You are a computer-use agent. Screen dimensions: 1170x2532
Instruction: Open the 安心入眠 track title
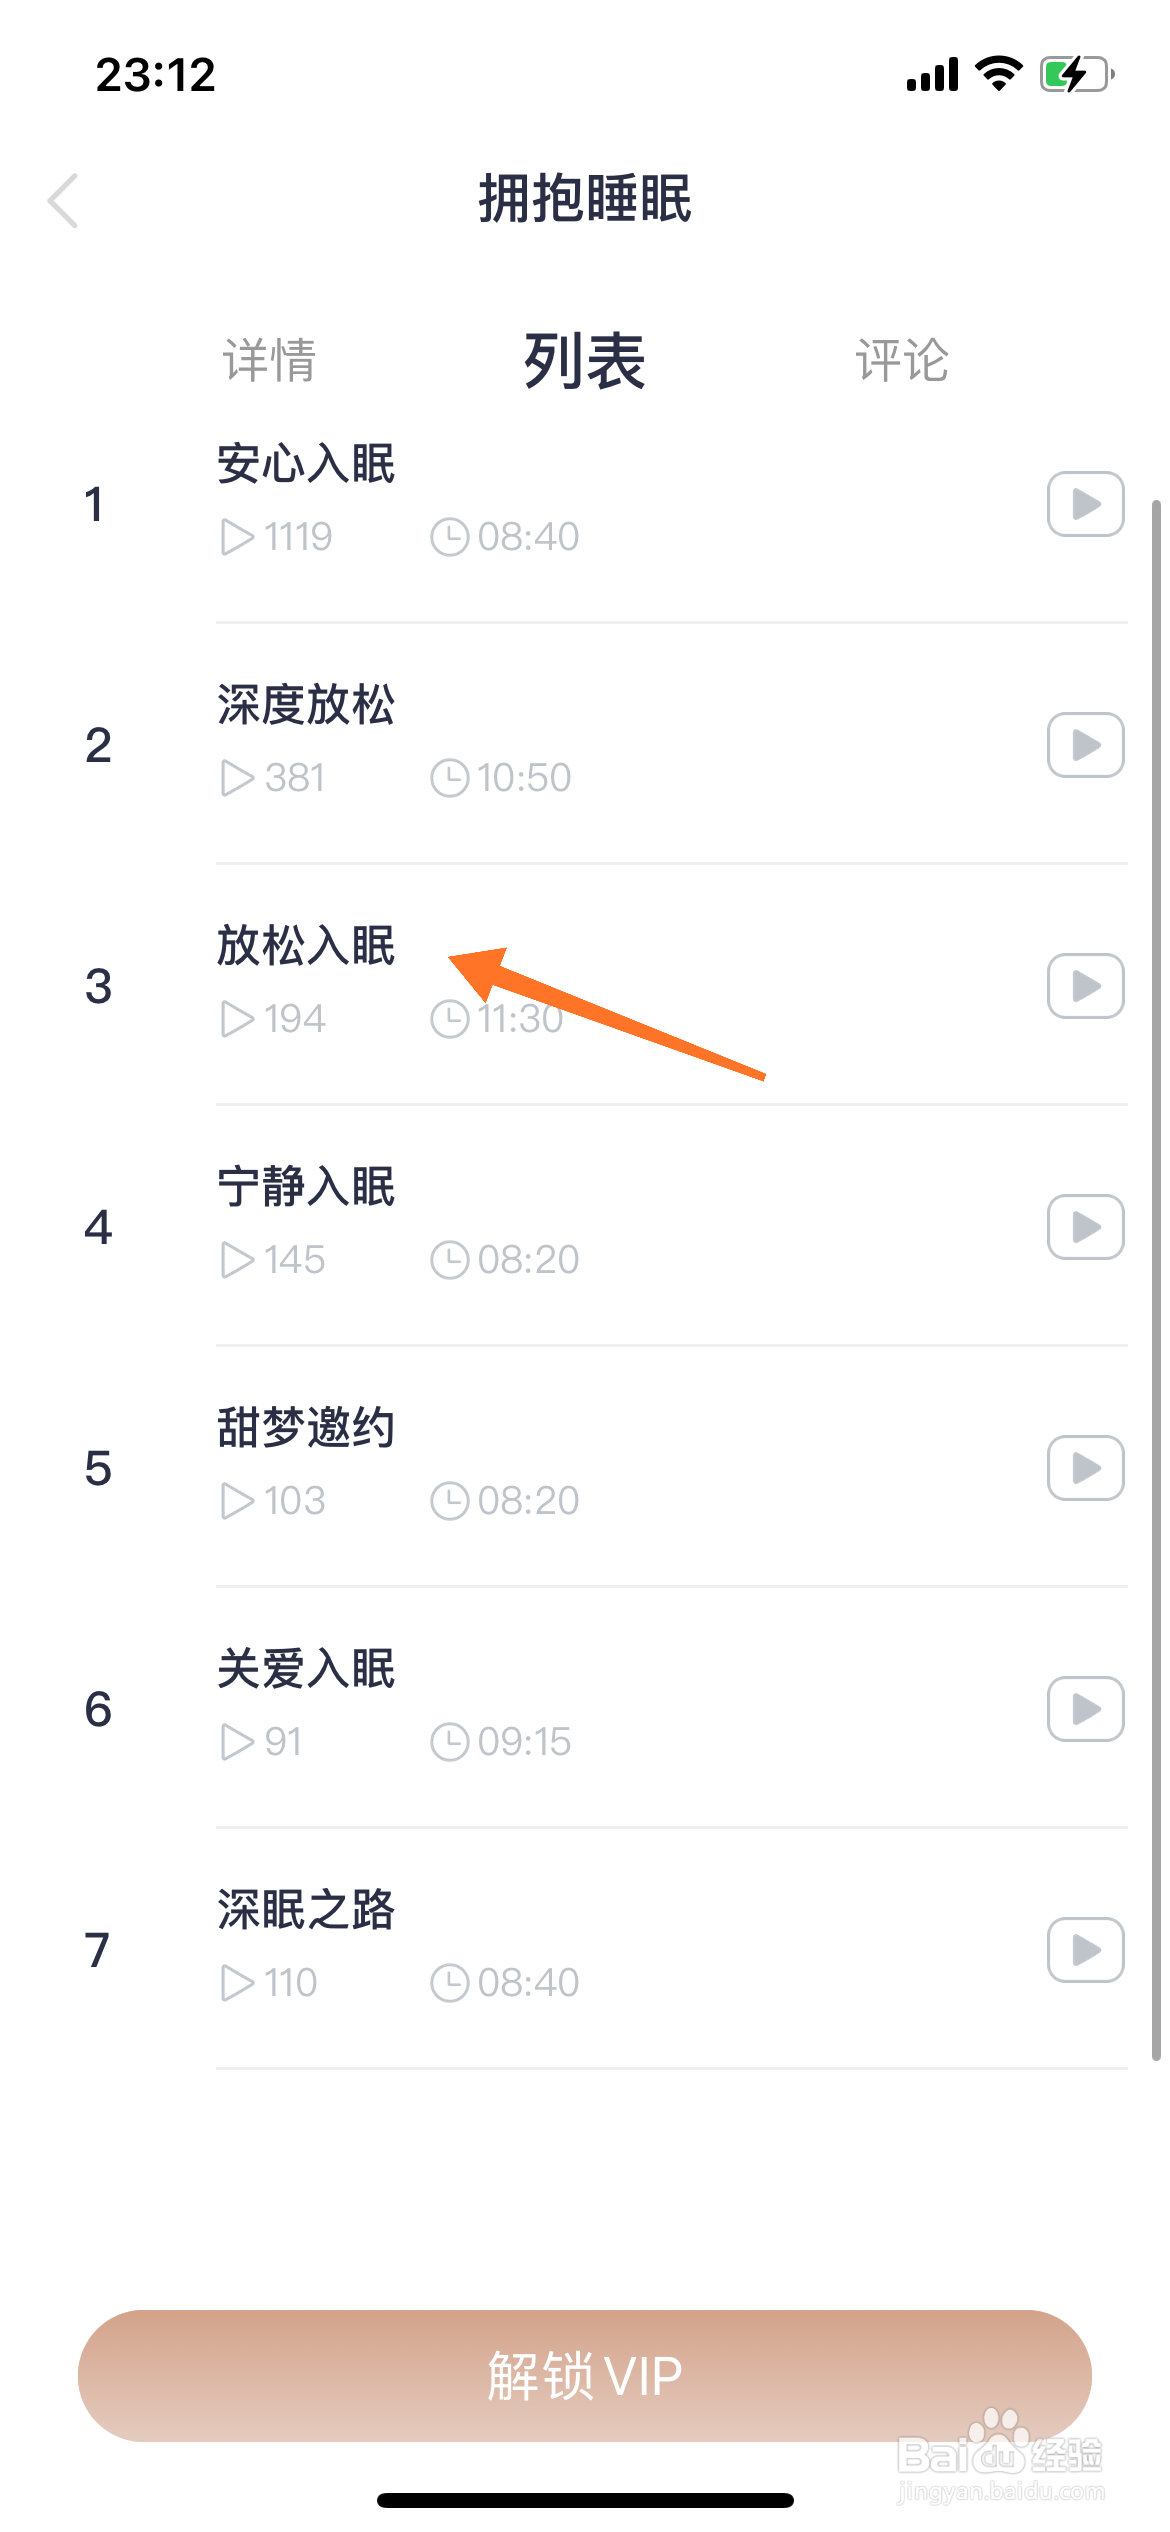click(x=306, y=464)
